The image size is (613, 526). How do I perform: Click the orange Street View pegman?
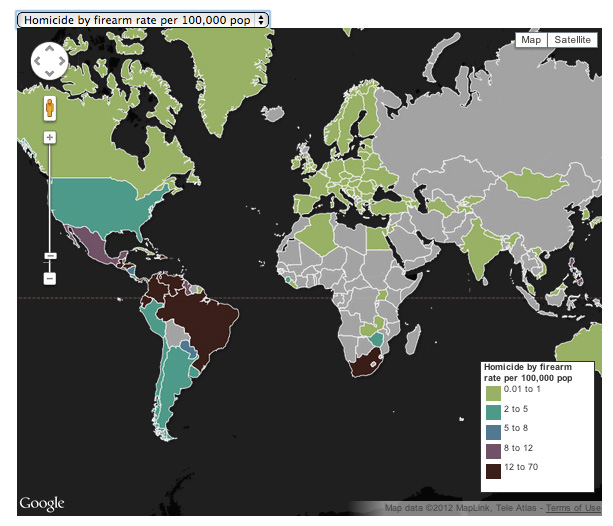click(x=49, y=107)
